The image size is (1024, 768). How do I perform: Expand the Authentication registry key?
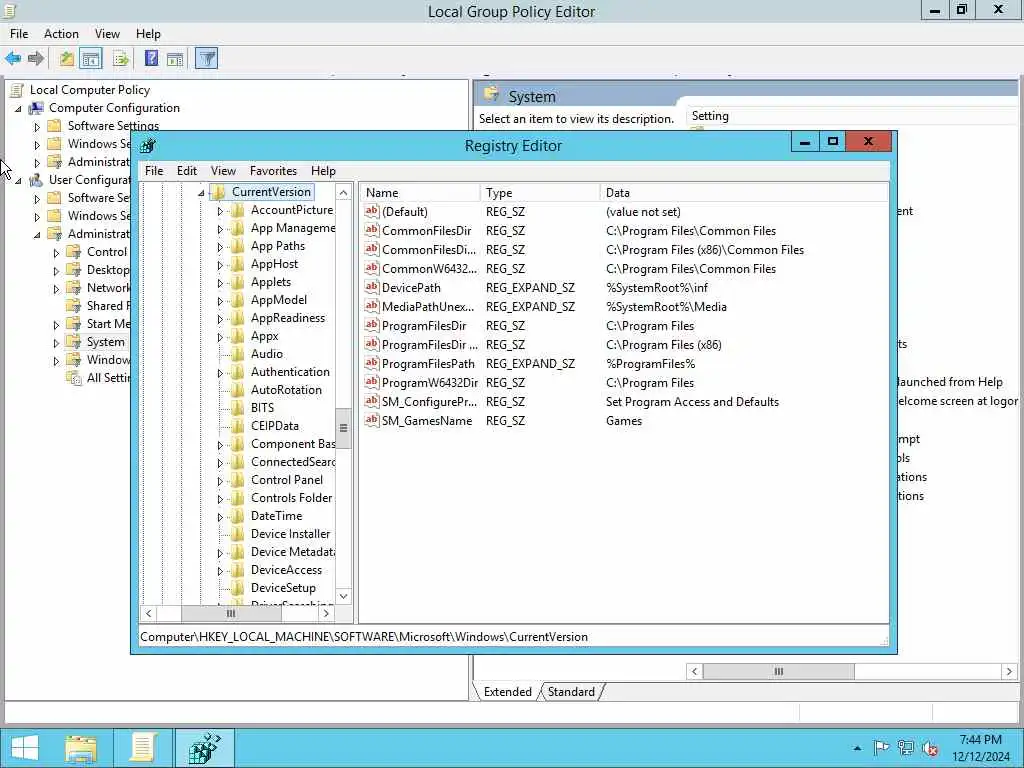(x=220, y=373)
